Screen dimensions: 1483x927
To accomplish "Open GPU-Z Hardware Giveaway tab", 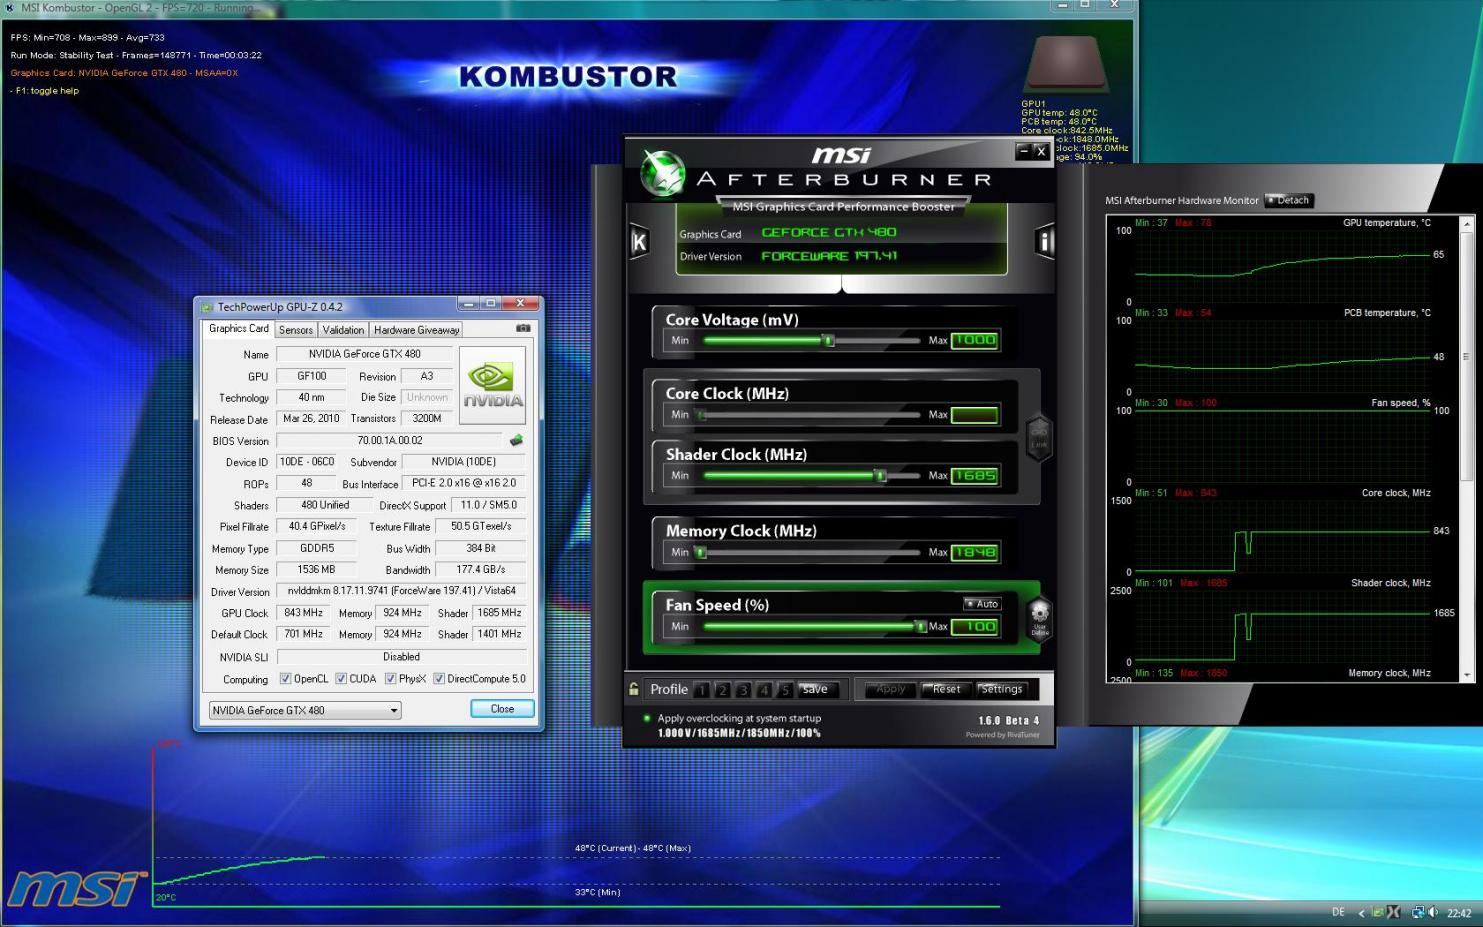I will tap(417, 330).
